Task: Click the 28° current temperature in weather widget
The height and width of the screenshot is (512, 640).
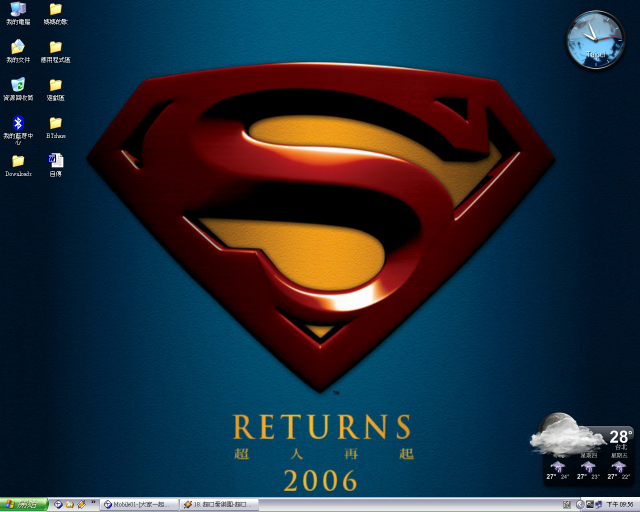Action: [621, 436]
